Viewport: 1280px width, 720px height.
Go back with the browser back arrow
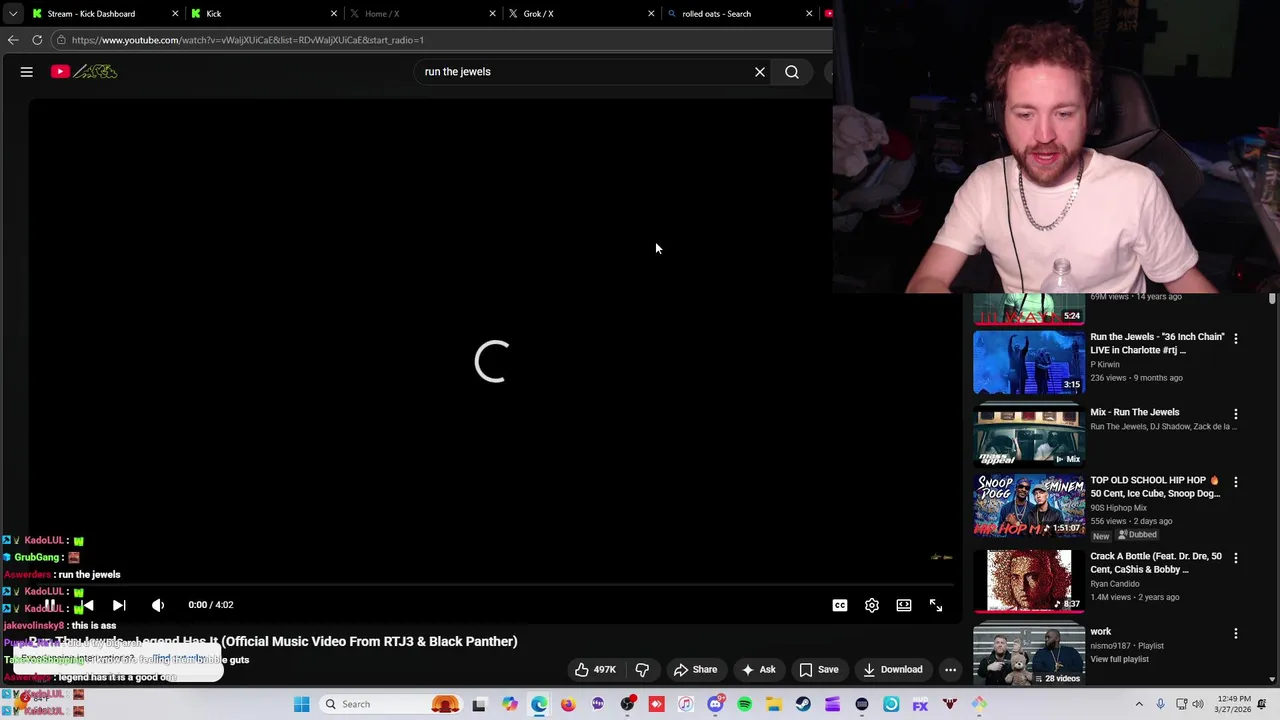pyautogui.click(x=13, y=40)
